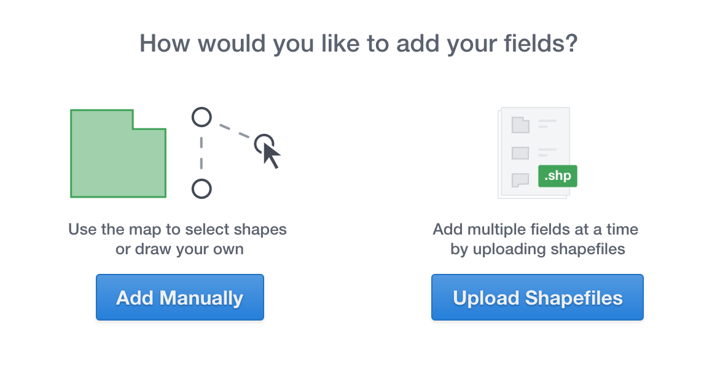Click the mouse cursor arrow icon
Screen dimensions: 720x366
coord(271,156)
